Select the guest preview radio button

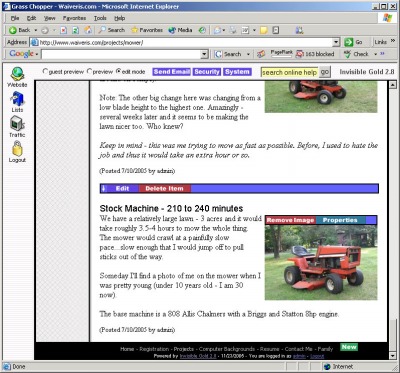[46, 71]
